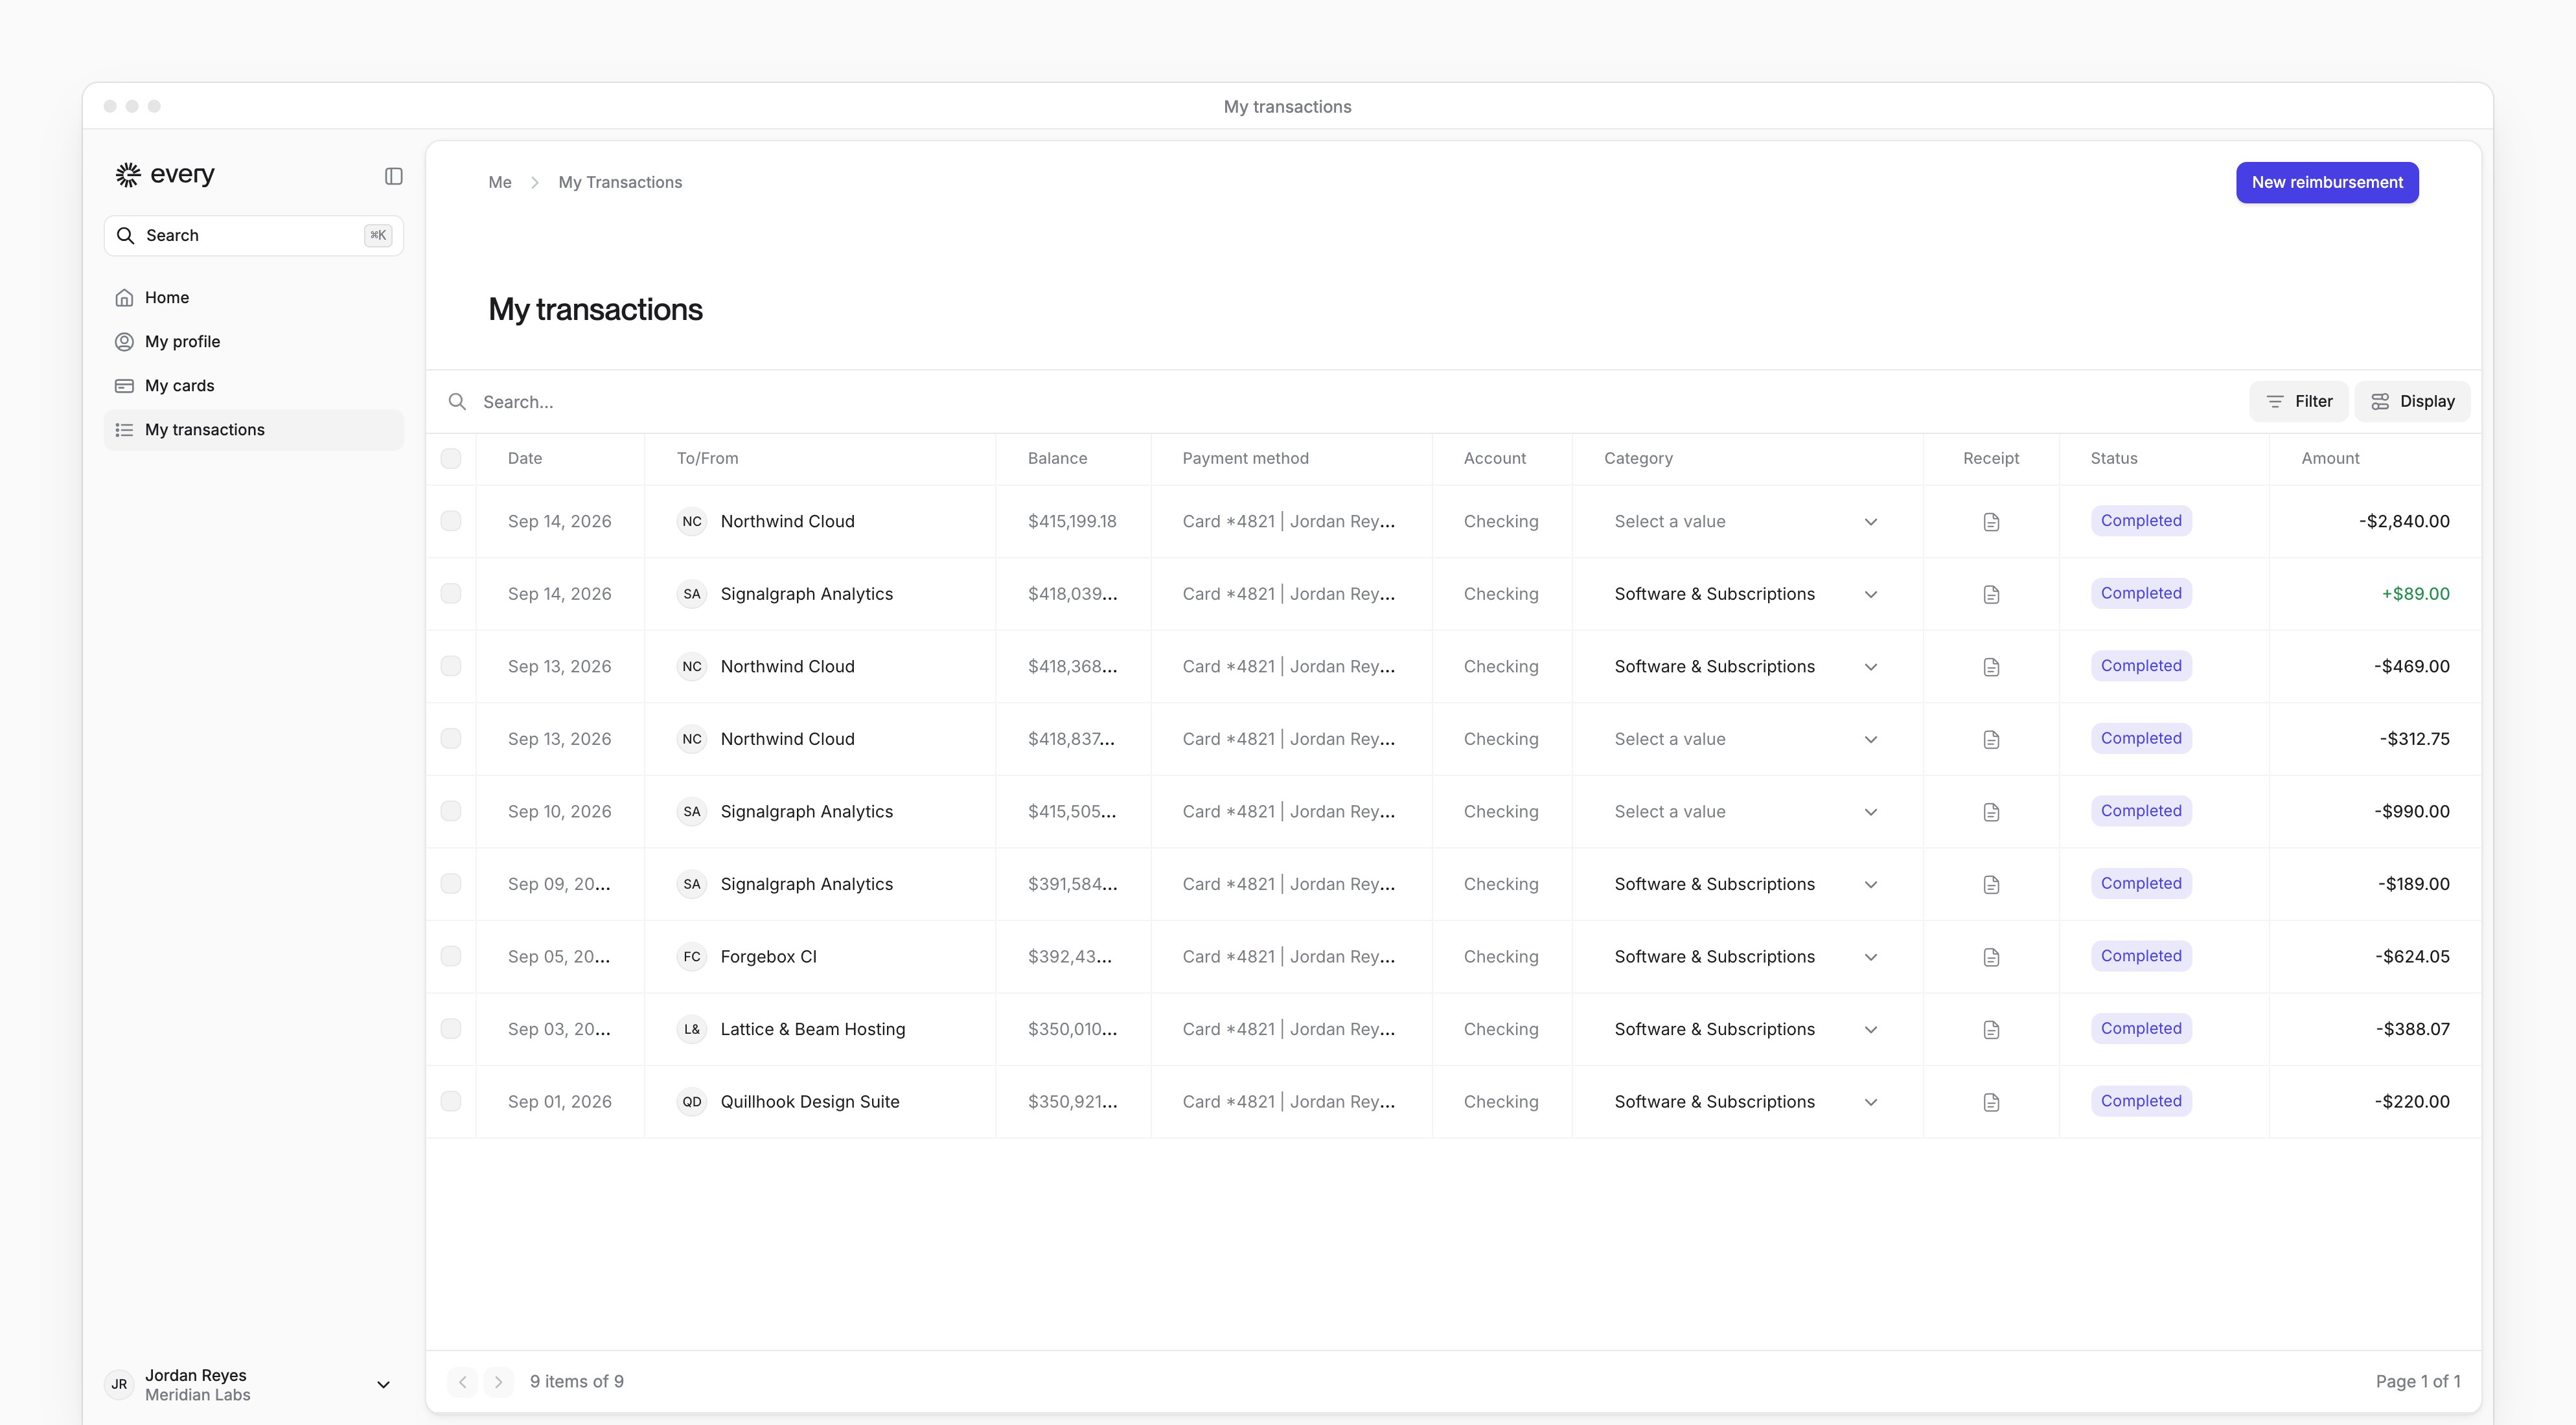Check the Northwind Cloud -$2,840.00 row checkbox
2576x1425 pixels.
pyautogui.click(x=451, y=521)
